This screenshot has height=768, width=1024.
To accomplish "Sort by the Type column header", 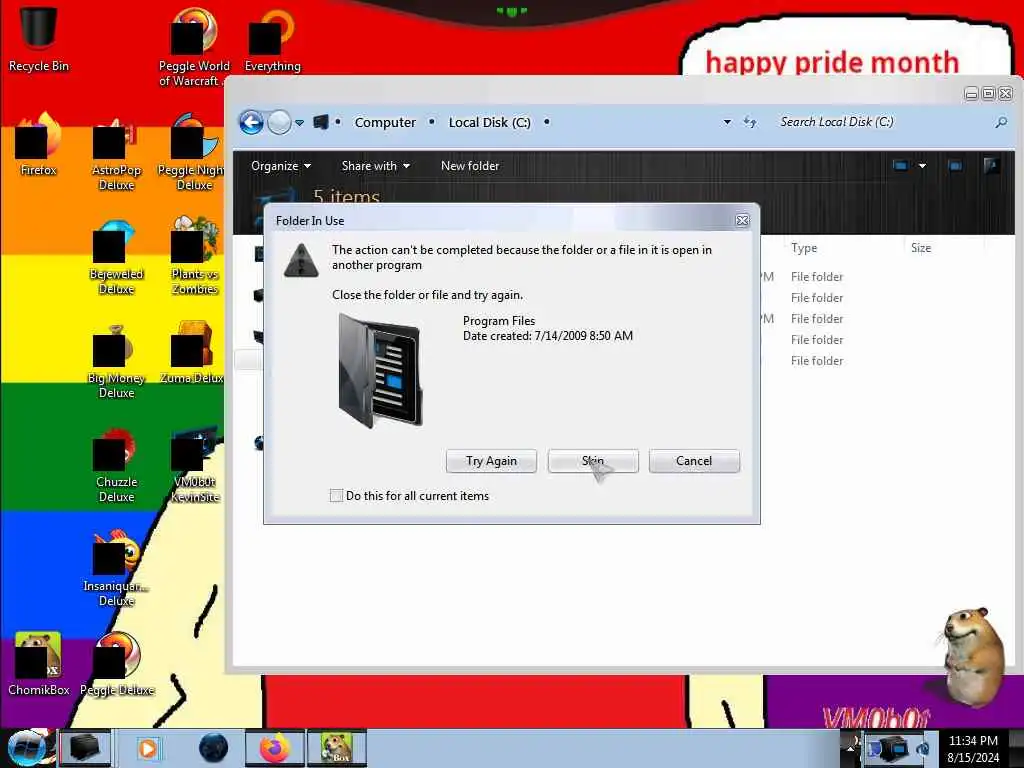I will 804,248.
